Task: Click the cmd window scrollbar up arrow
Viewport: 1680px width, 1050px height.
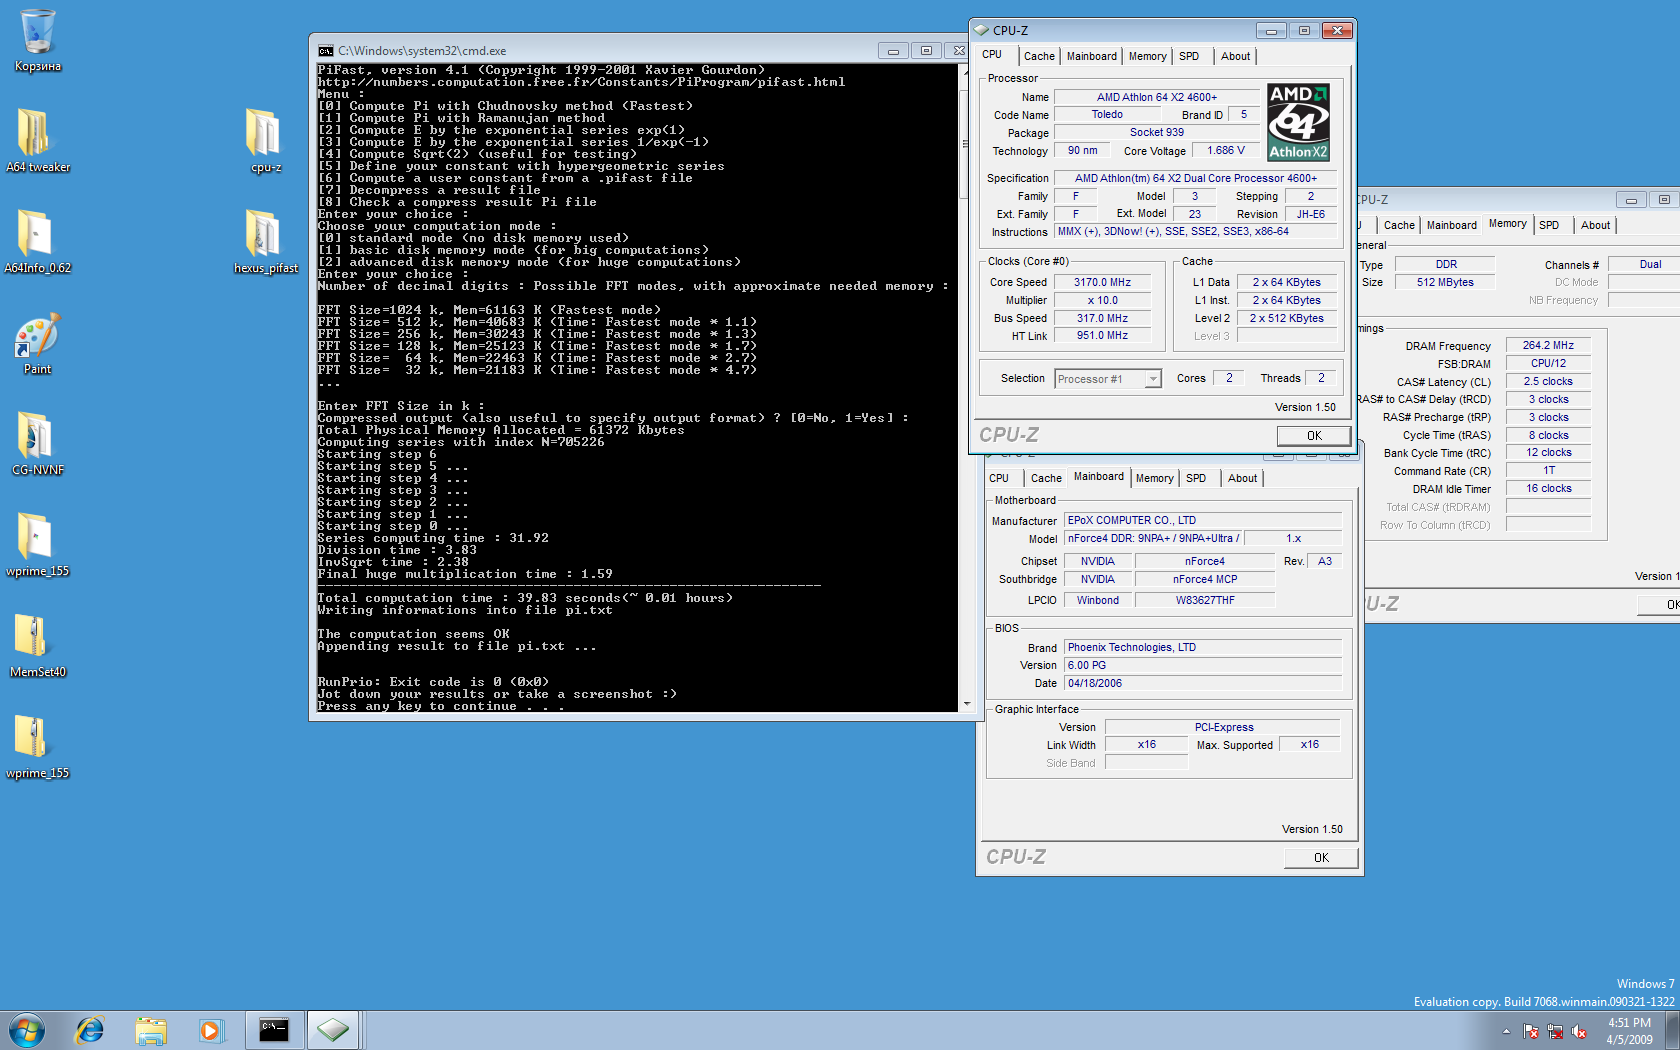Action: click(x=966, y=72)
